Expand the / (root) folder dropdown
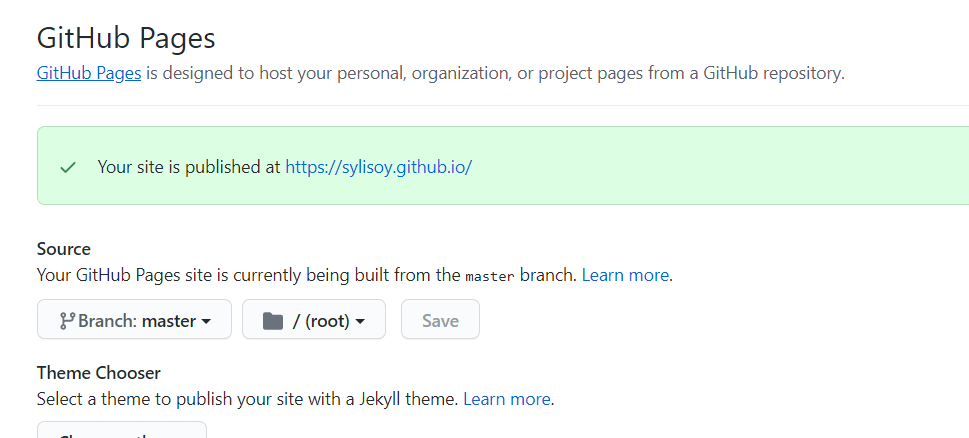The width and height of the screenshot is (969, 438). (314, 320)
